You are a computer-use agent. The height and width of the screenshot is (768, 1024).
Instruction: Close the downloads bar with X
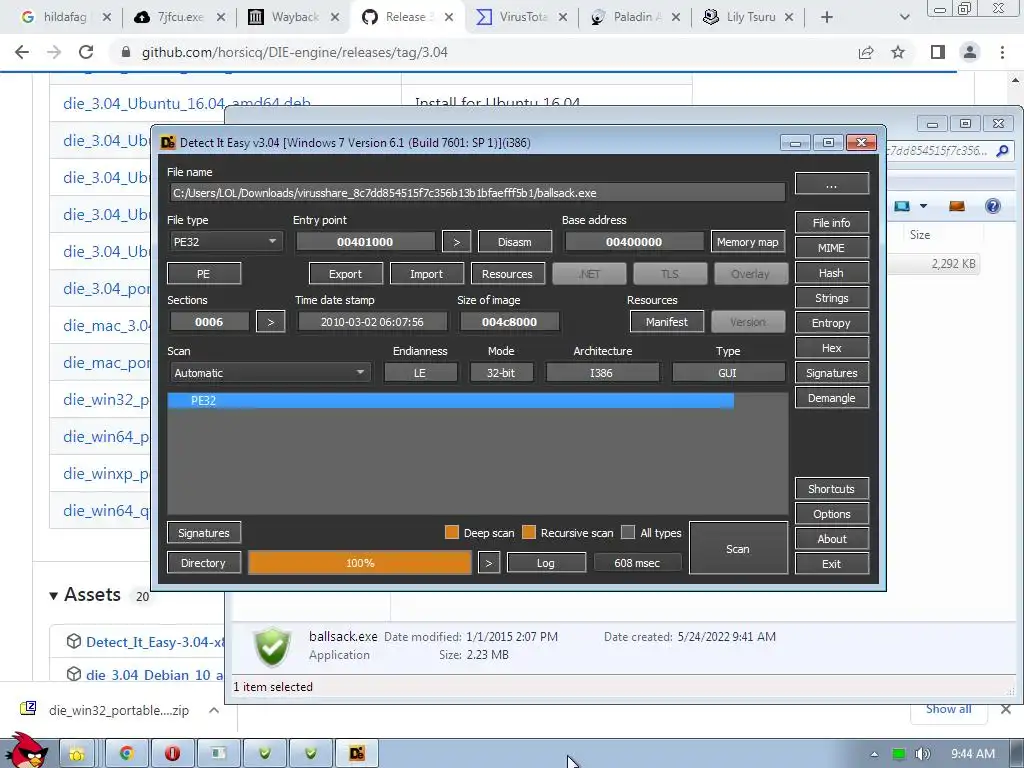(1006, 709)
